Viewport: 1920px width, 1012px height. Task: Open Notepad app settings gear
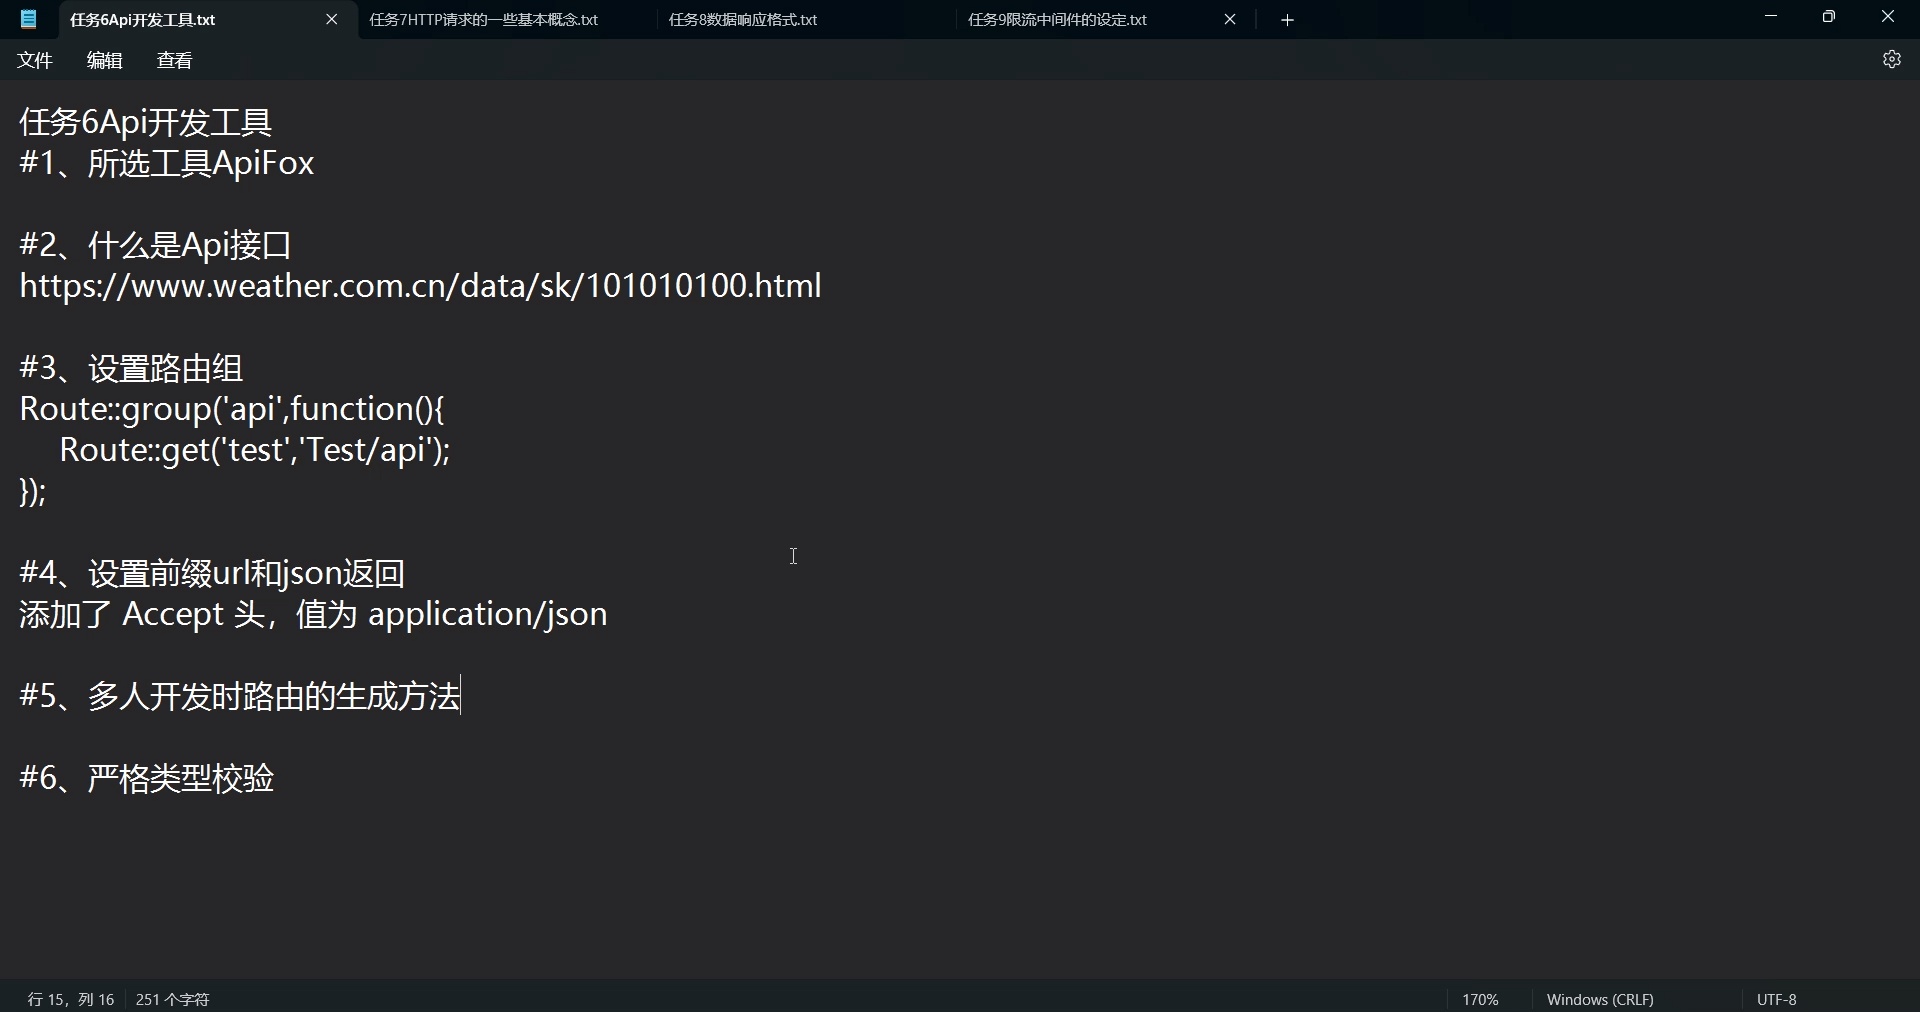[1891, 59]
